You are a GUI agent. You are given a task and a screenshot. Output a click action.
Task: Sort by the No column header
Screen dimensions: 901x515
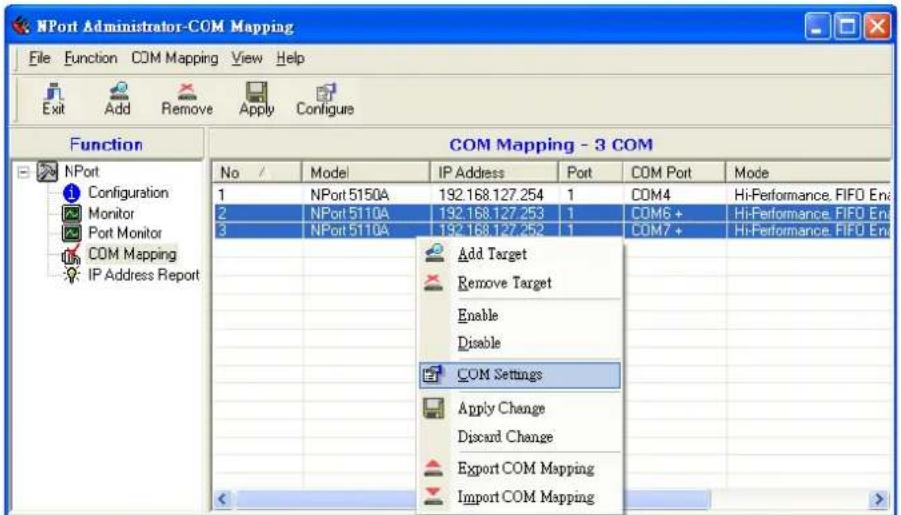[257, 172]
